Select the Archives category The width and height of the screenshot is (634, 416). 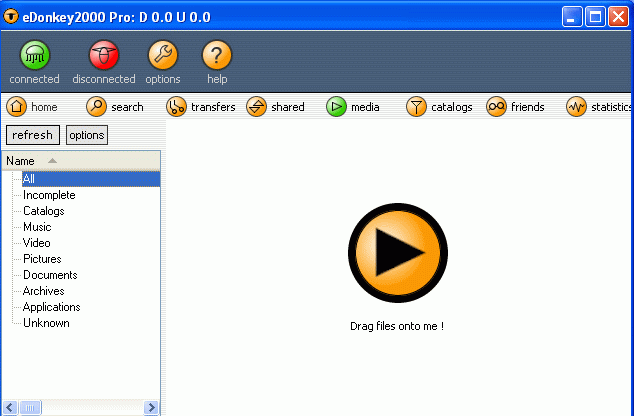pyautogui.click(x=44, y=291)
